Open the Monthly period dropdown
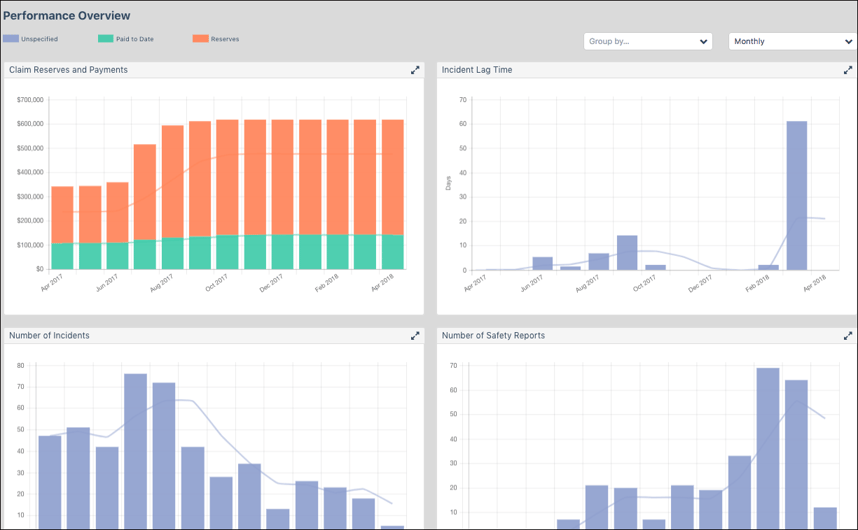 click(793, 42)
